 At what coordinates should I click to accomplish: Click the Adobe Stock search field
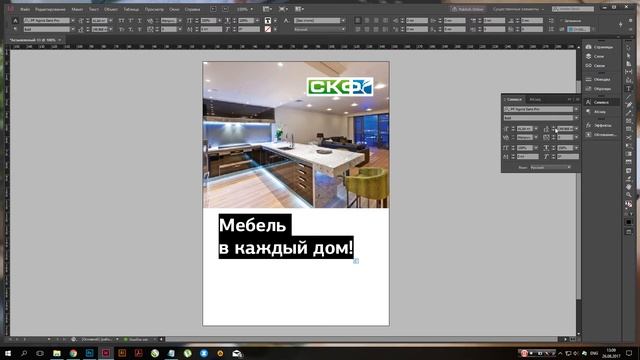click(573, 9)
